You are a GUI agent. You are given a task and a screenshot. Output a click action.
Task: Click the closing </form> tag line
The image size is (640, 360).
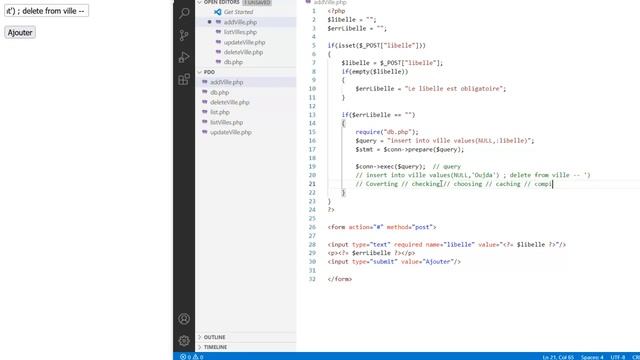tap(340, 279)
